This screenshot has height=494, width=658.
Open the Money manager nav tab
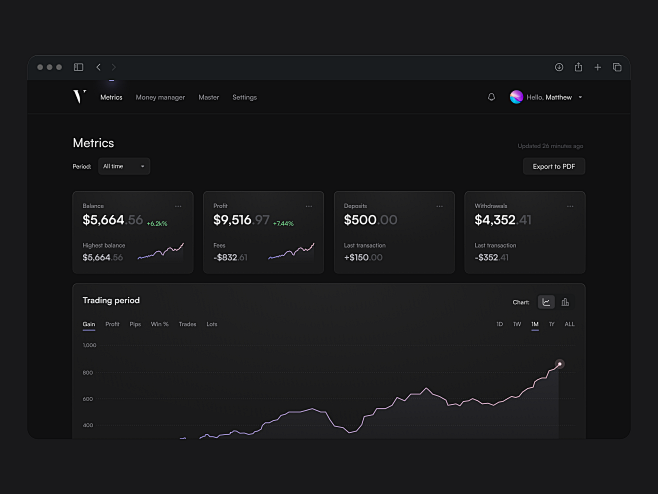(x=160, y=98)
